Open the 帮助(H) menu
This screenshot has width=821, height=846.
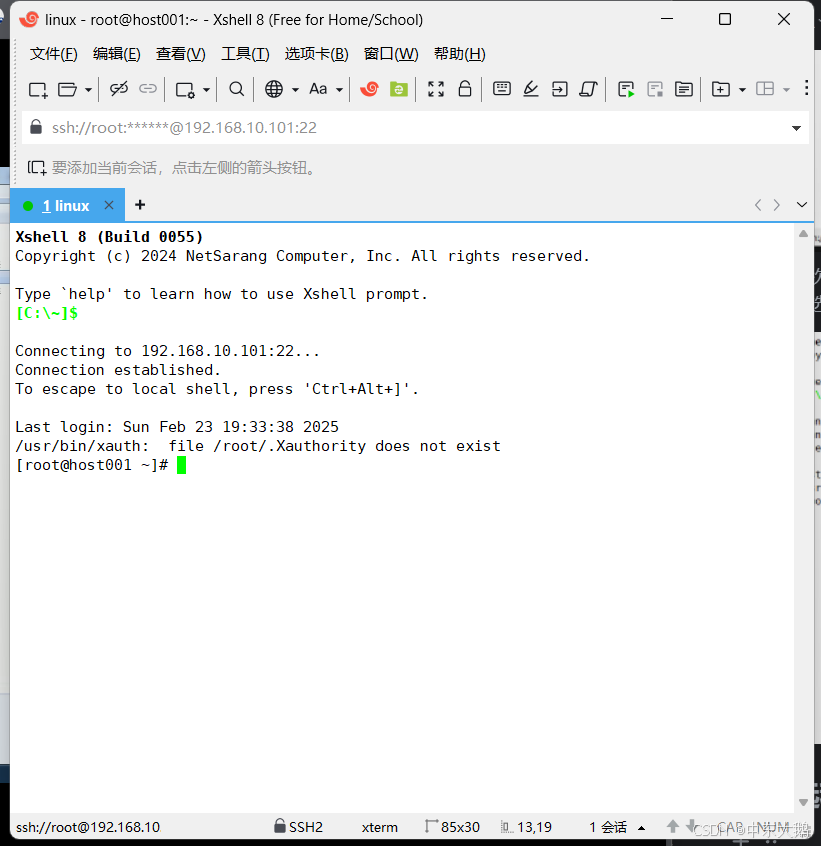click(460, 54)
